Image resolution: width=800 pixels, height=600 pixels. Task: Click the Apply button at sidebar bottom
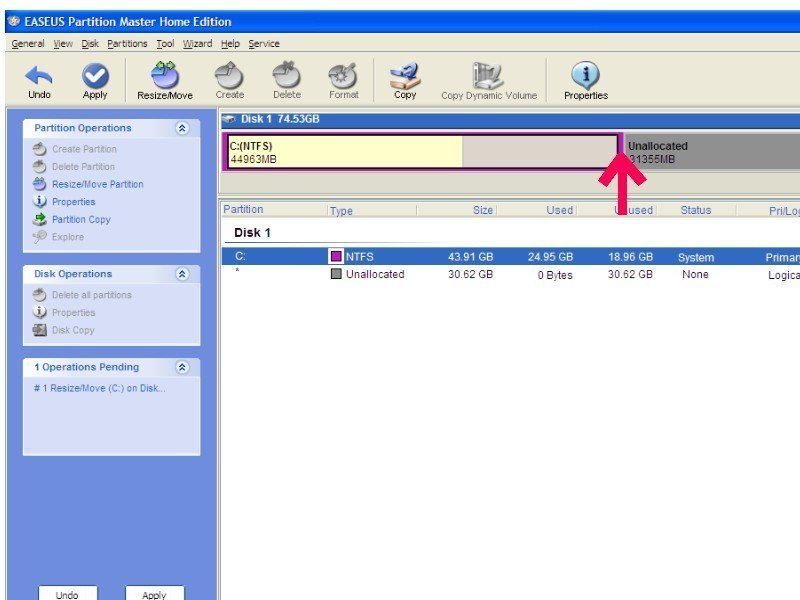pos(154,593)
